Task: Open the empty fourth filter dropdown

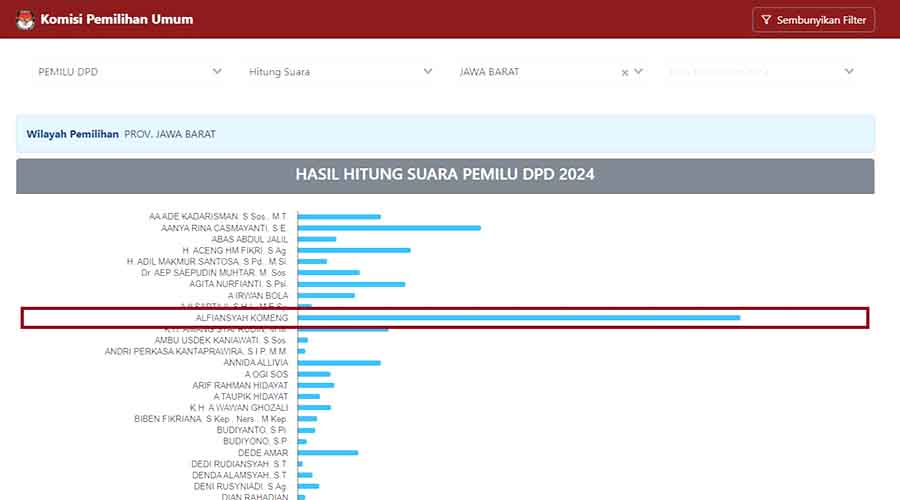Action: (x=760, y=72)
